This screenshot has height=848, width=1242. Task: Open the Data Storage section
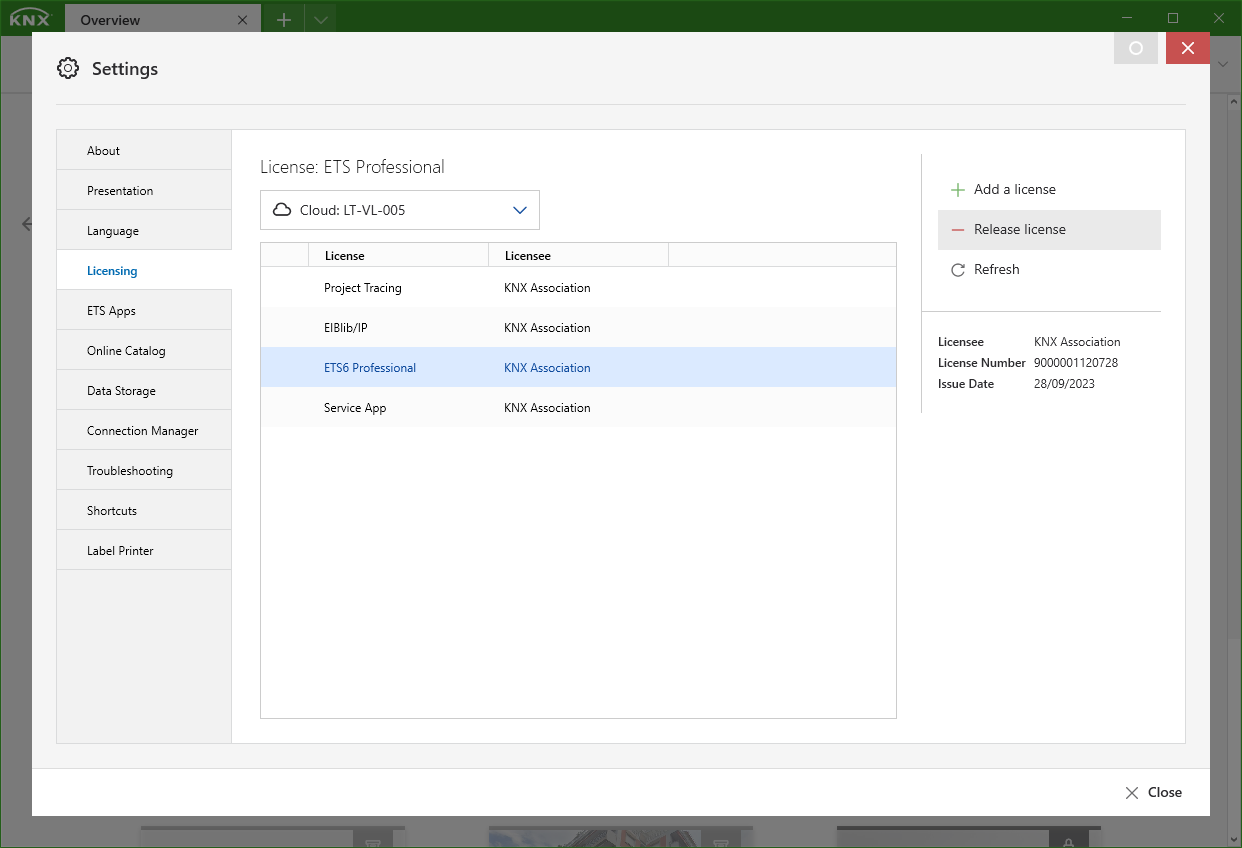[144, 390]
